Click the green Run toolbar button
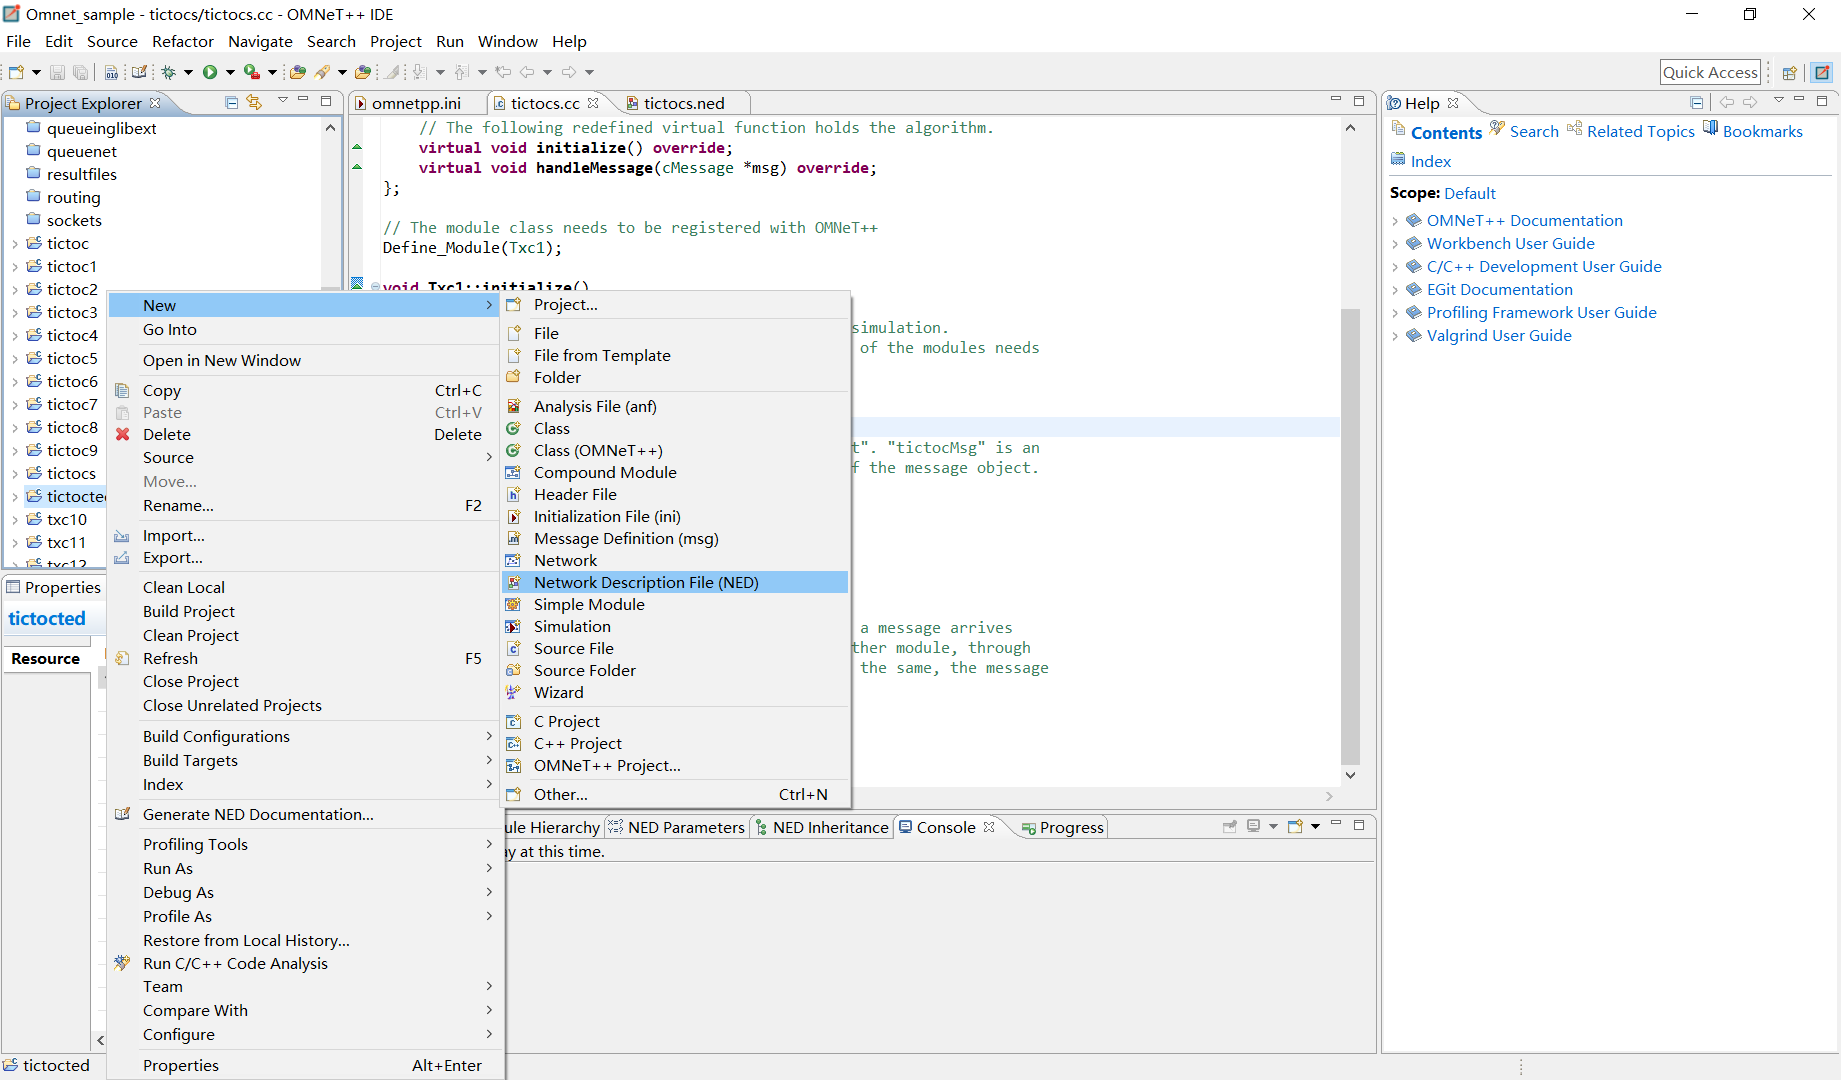Screen dimensions: 1841x1080 [x=210, y=72]
